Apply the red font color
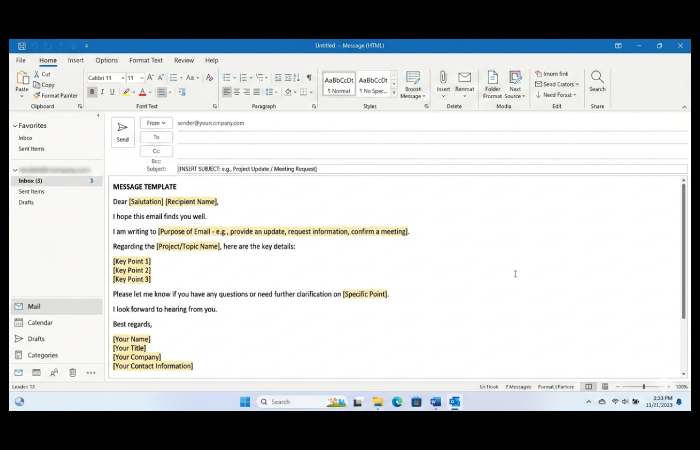The image size is (700, 450). (142, 92)
